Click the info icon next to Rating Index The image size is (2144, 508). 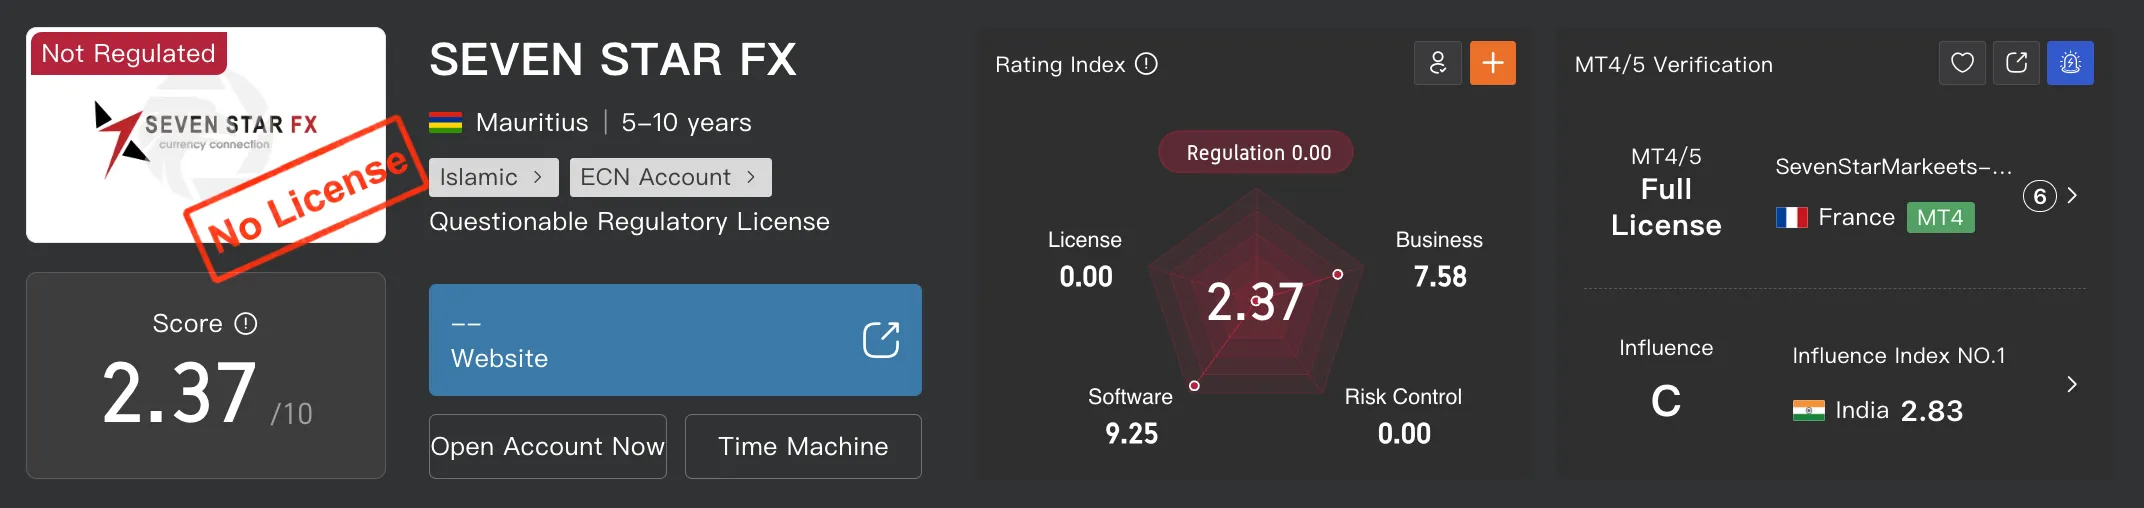(1147, 64)
